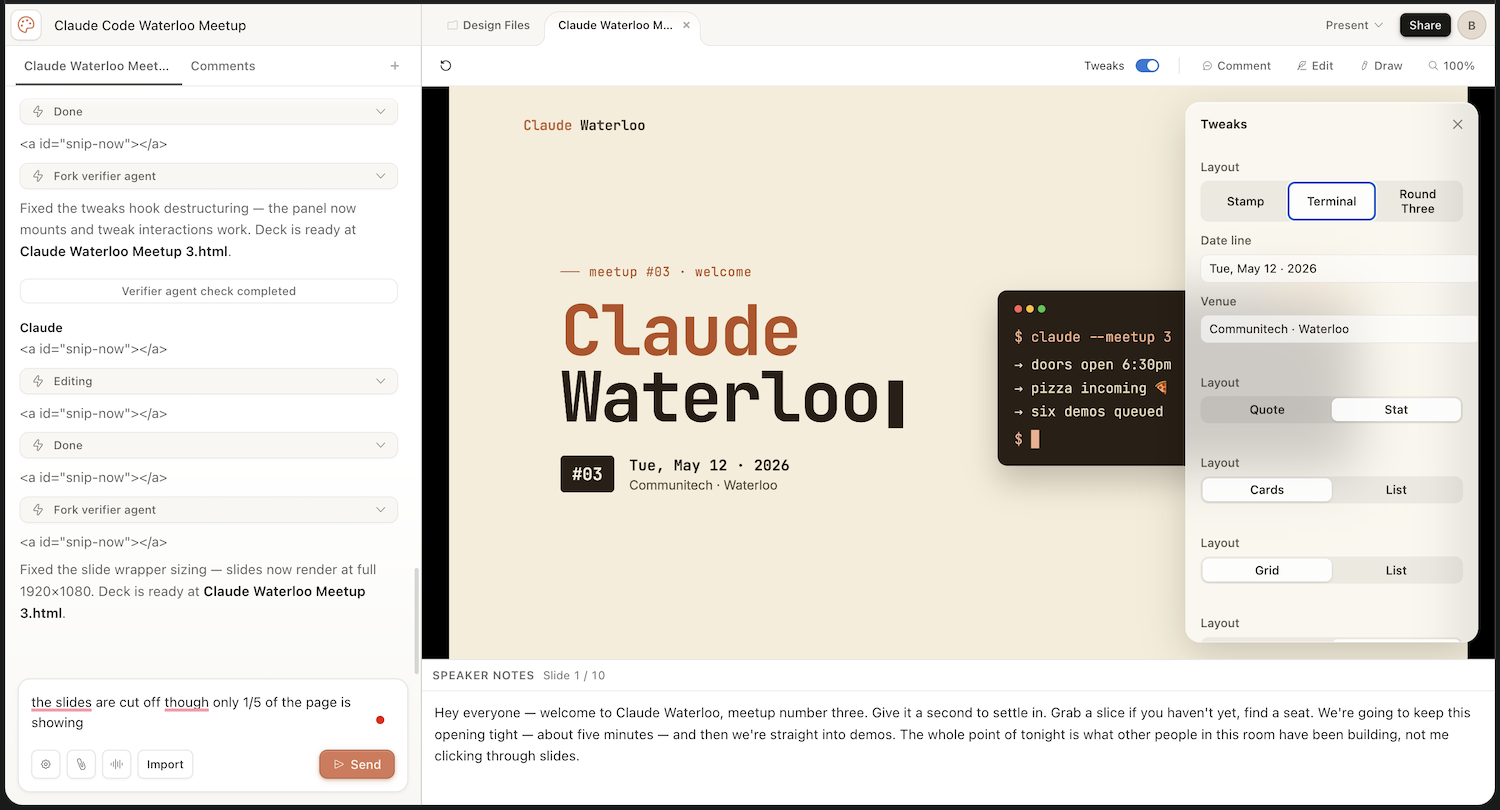Screen dimensions: 1500x810
Task: Edit the Venue field
Action: [1338, 329]
